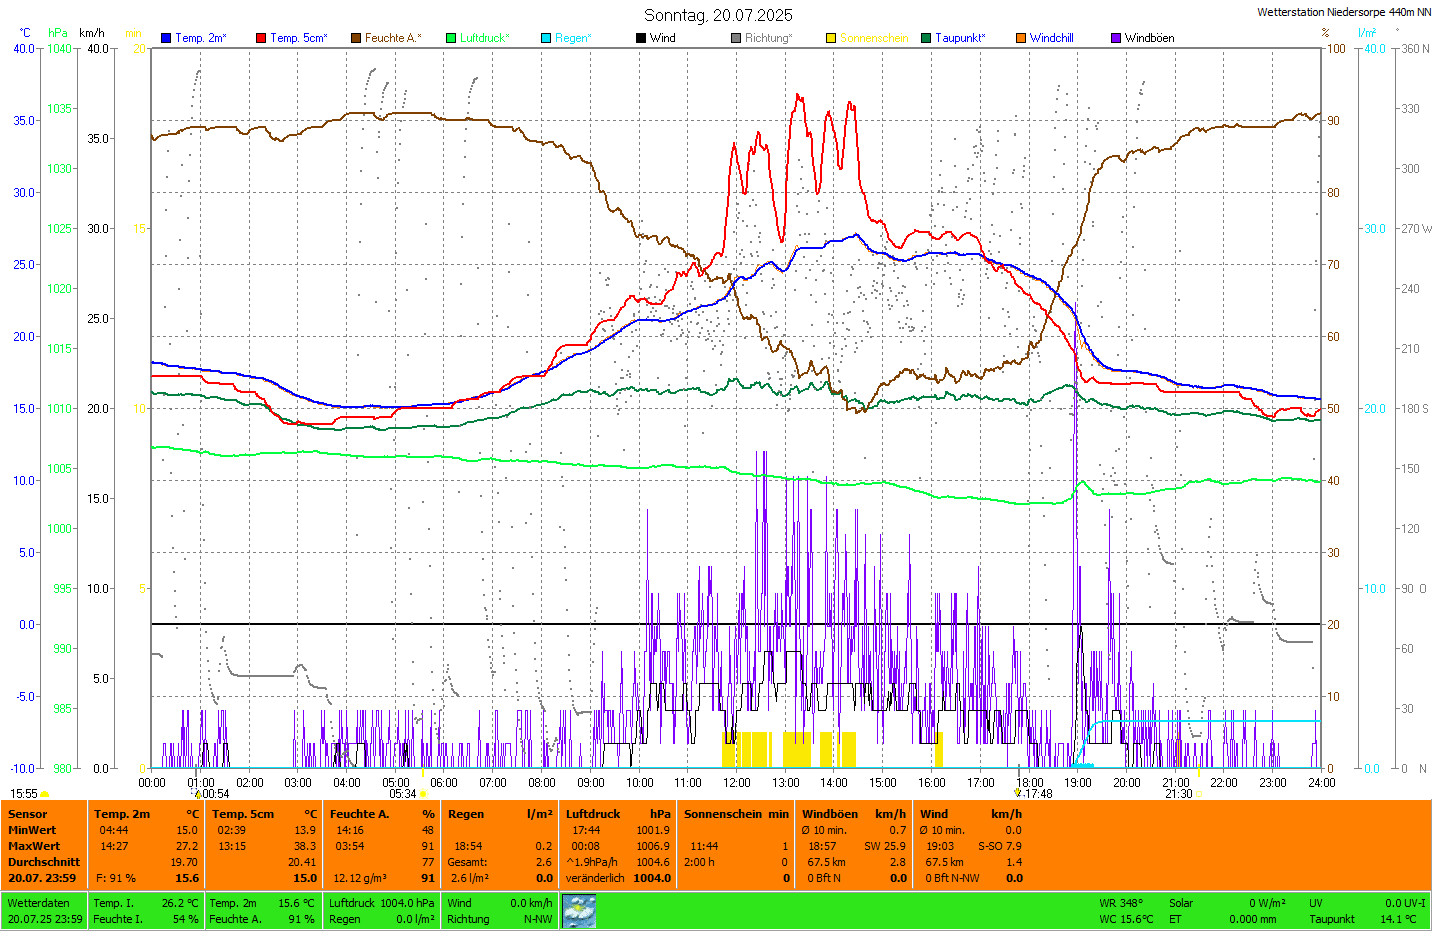Click the sunrise marker at 05:34
This screenshot has width=1432, height=931.
point(423,794)
